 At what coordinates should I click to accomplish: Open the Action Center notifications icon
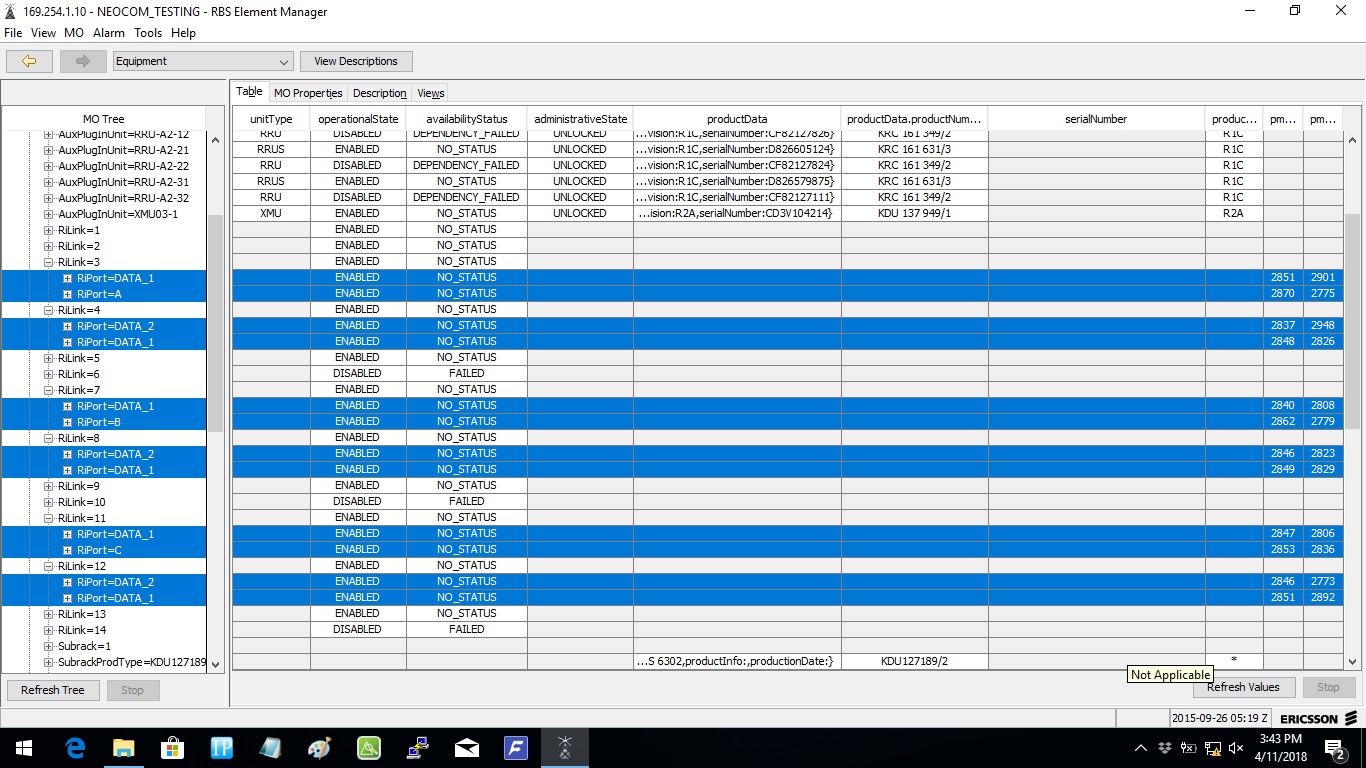point(1335,748)
